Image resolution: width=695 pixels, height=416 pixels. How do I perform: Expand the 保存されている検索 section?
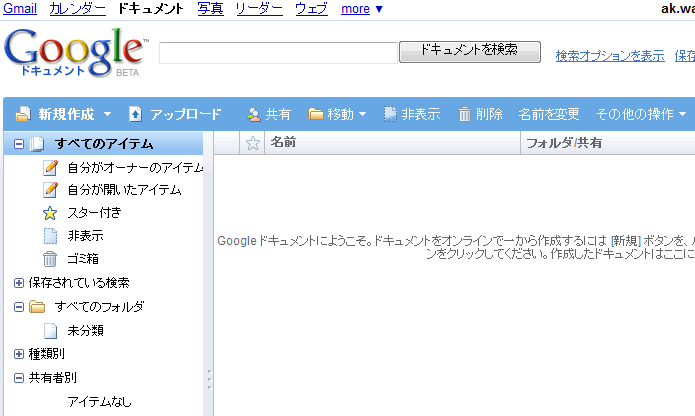18,283
